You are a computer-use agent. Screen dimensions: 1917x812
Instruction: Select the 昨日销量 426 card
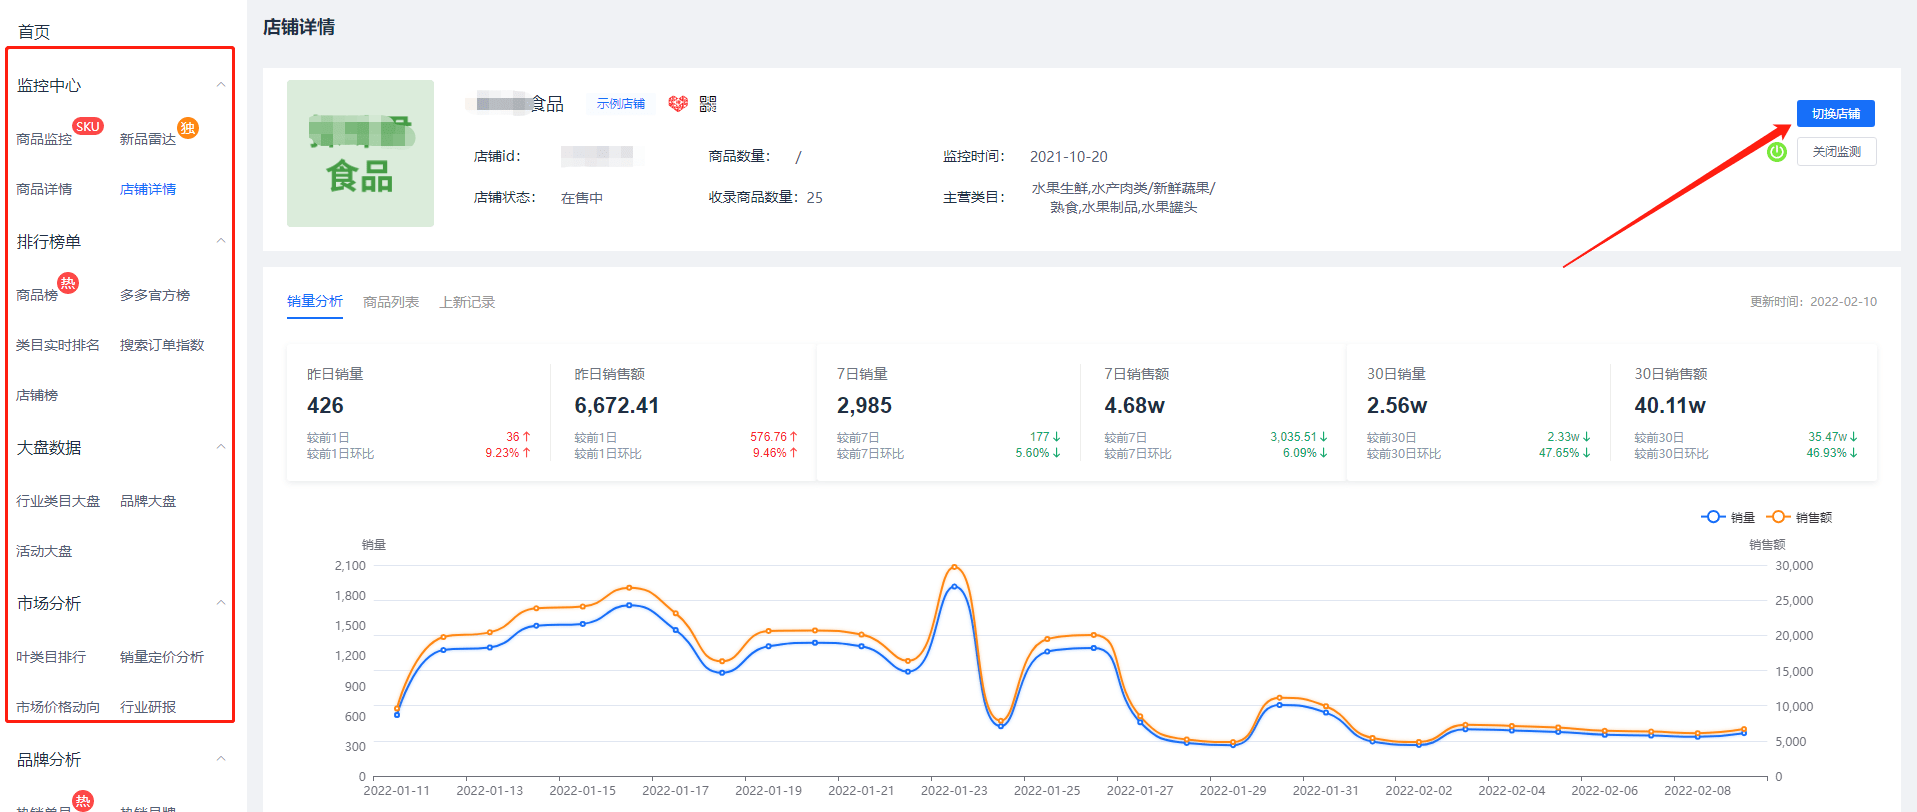[419, 413]
